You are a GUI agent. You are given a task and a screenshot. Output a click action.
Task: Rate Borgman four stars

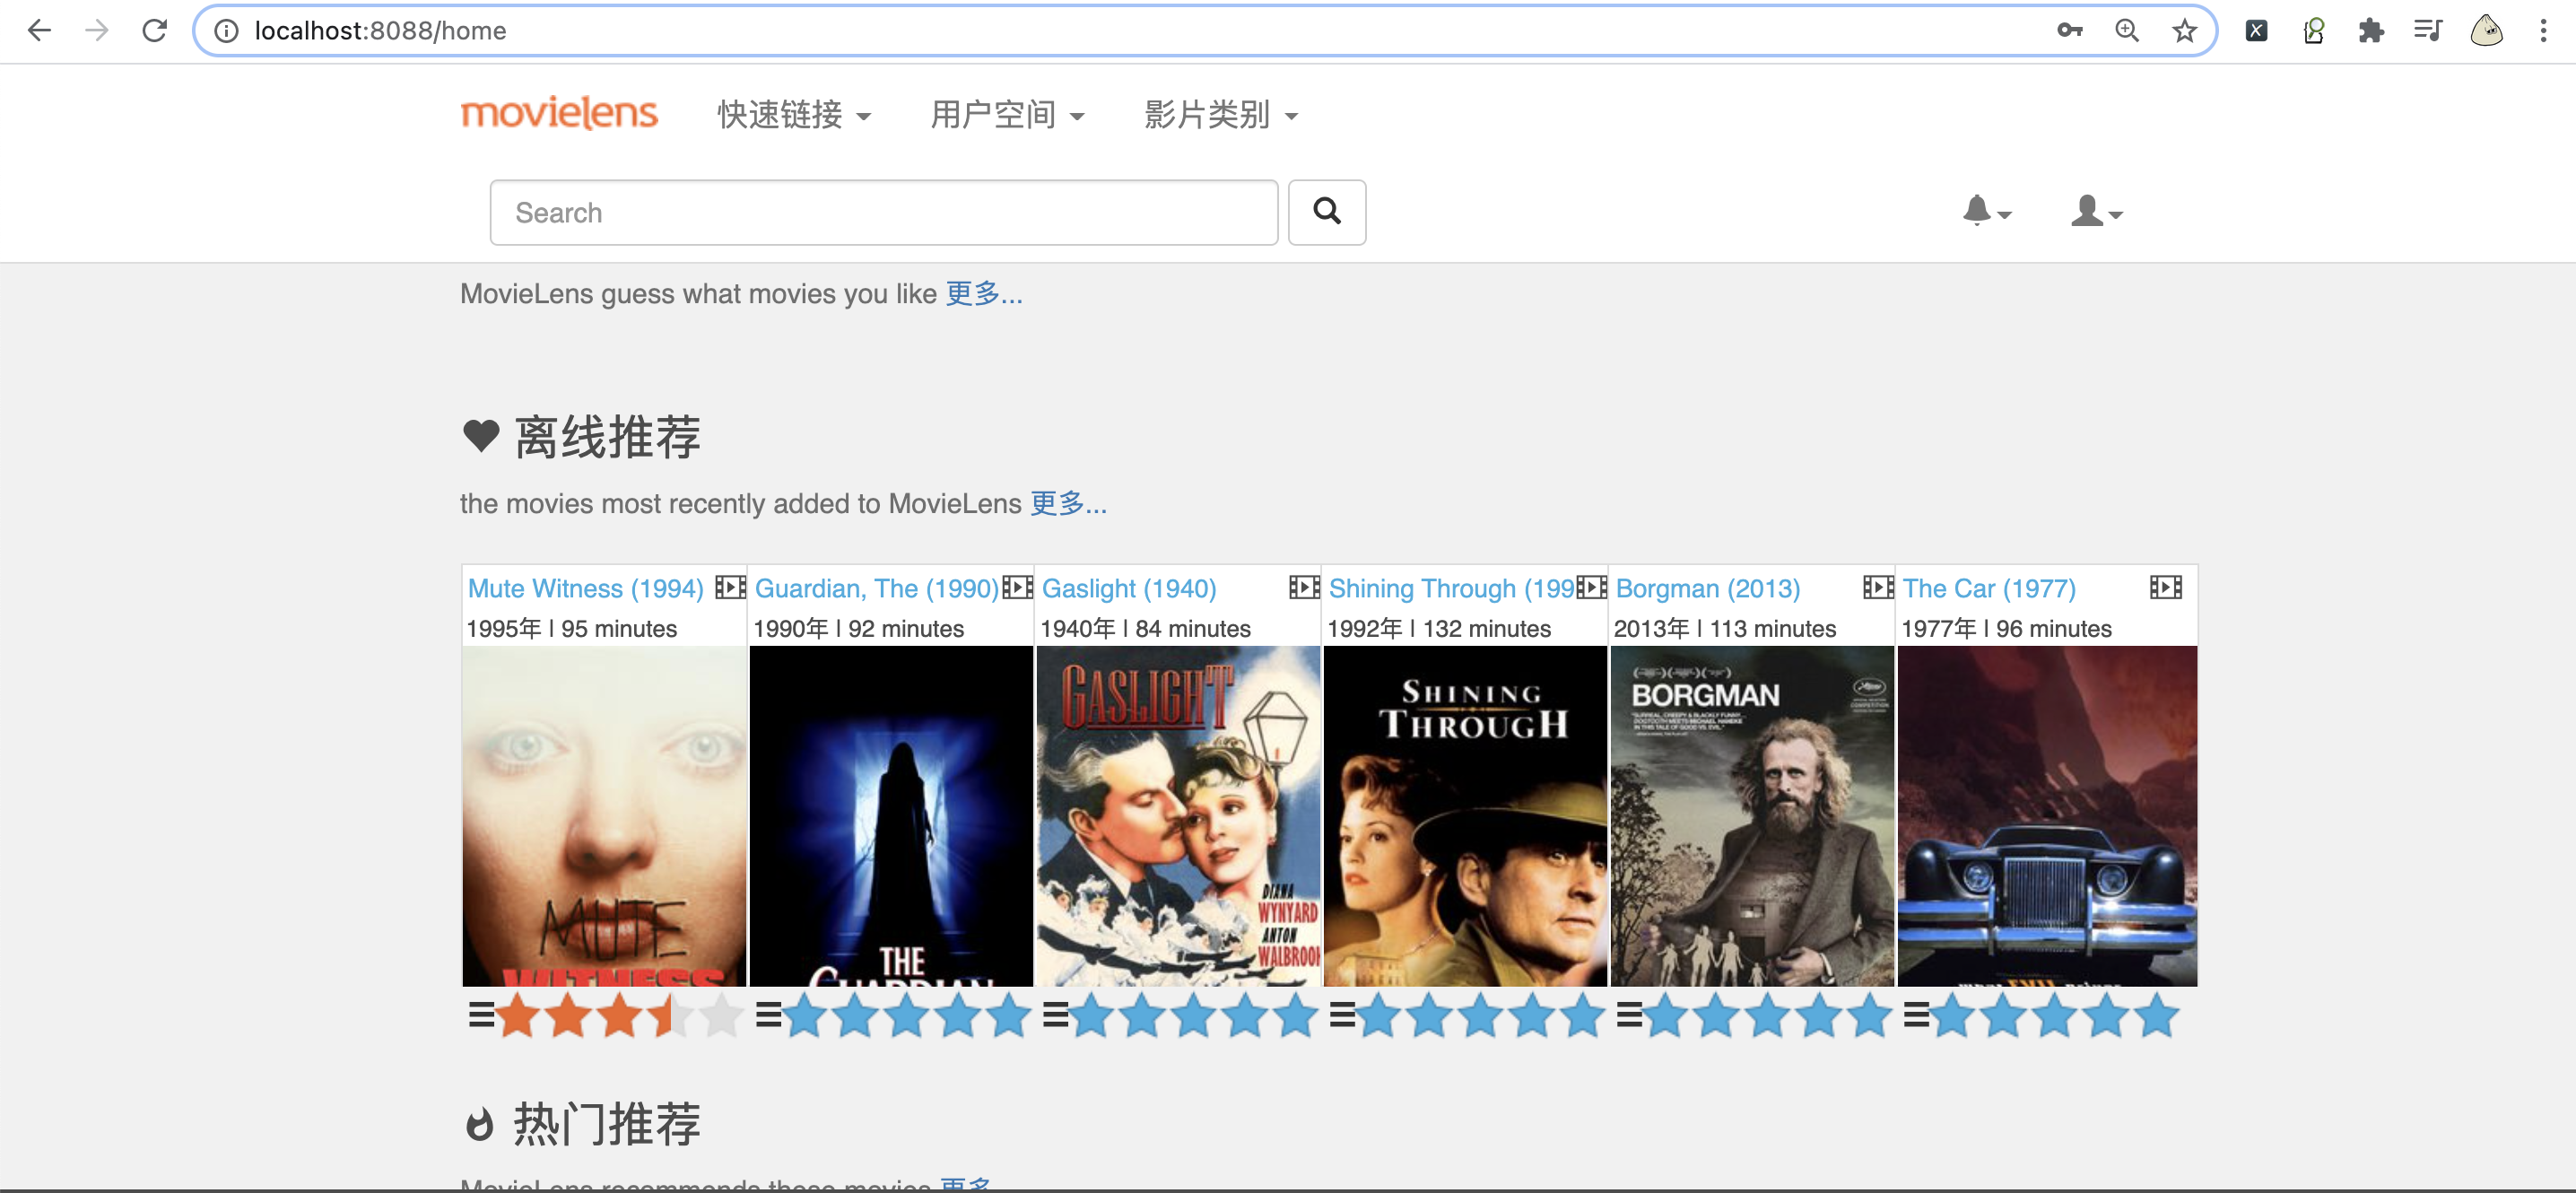coord(1819,1016)
